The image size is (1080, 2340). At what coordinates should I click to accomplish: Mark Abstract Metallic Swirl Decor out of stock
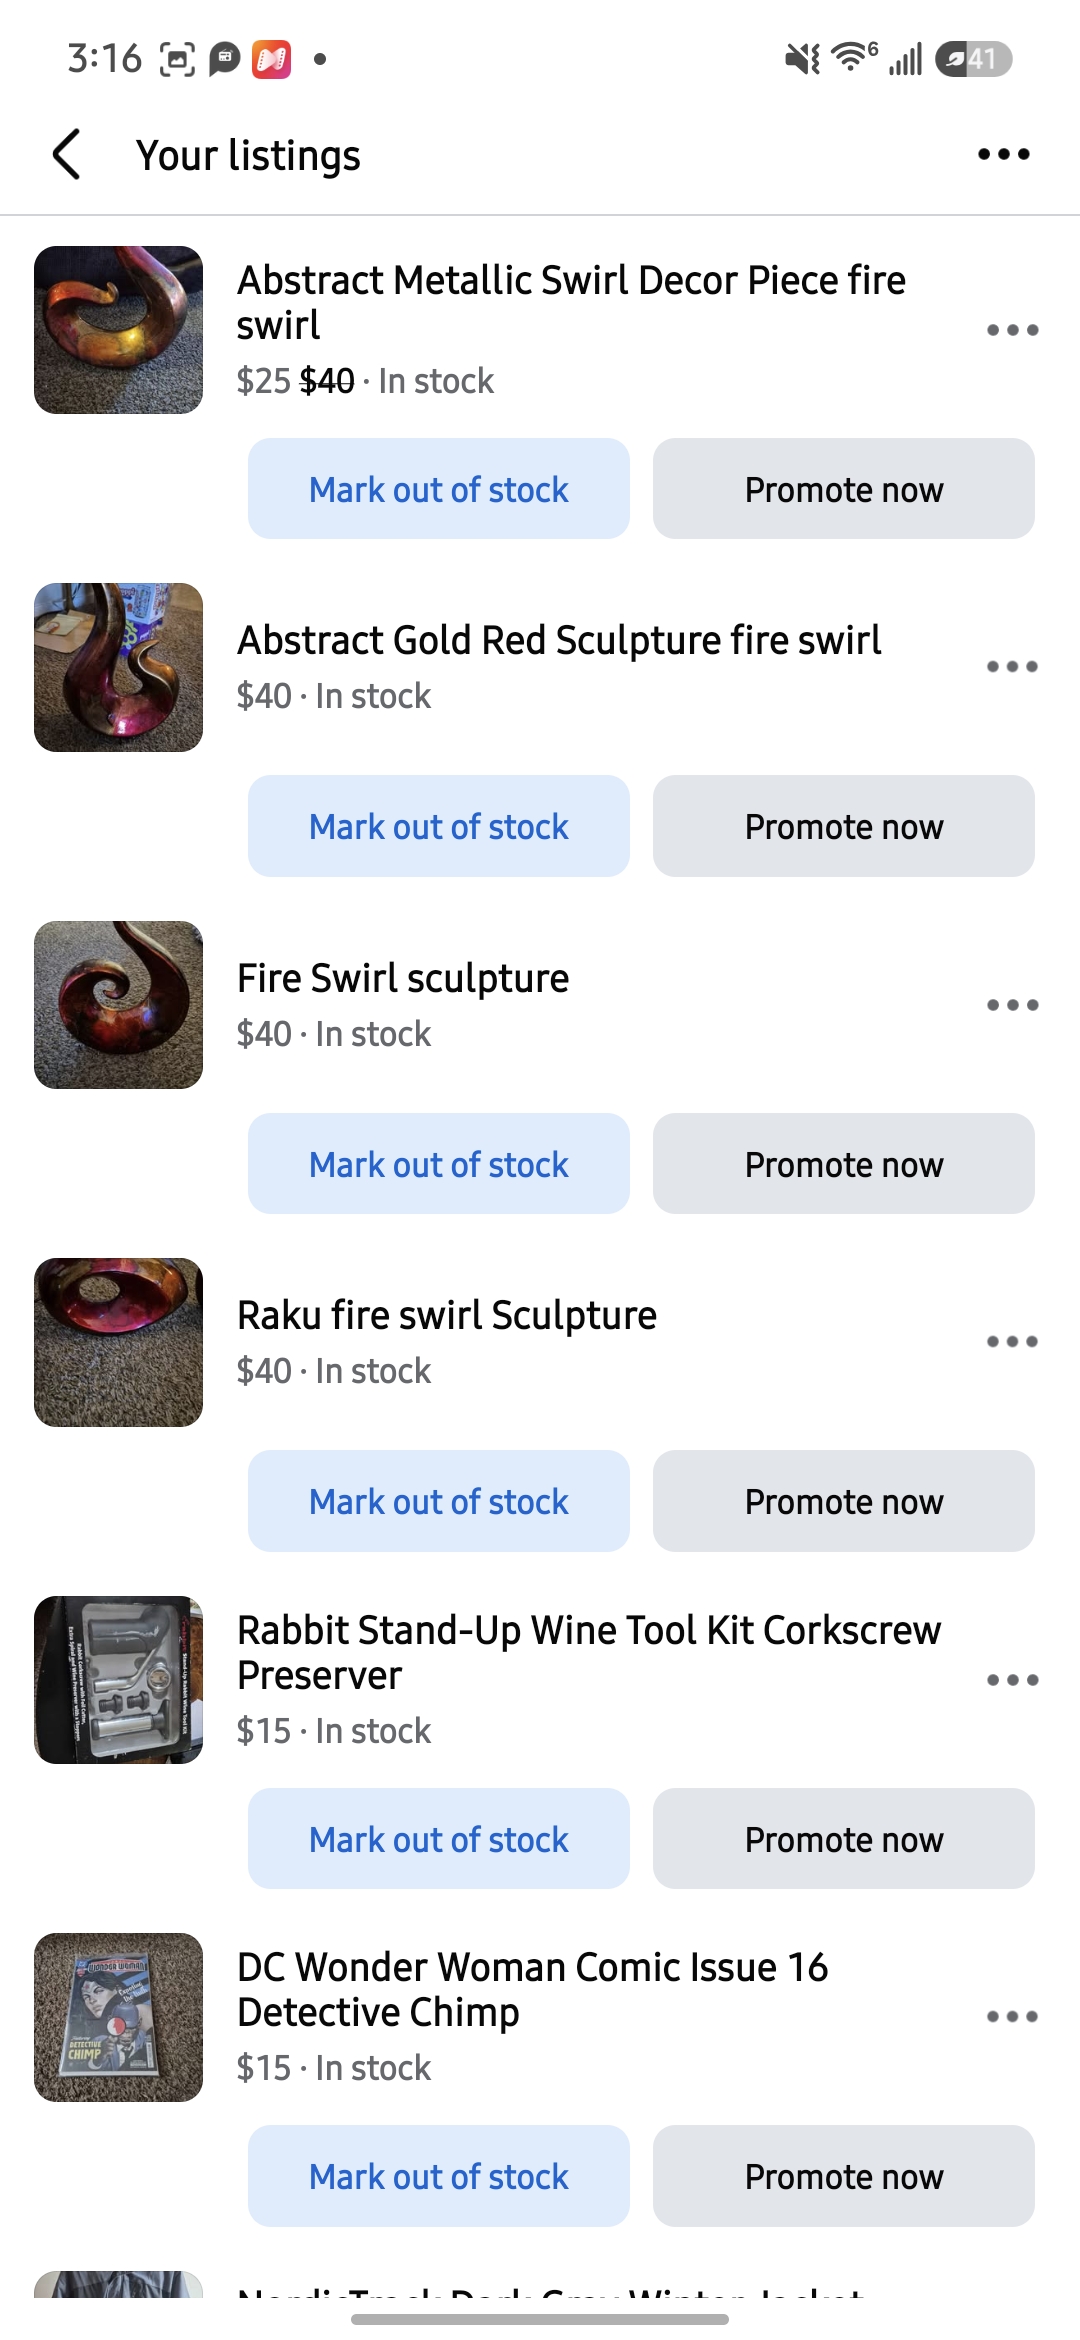pos(439,489)
